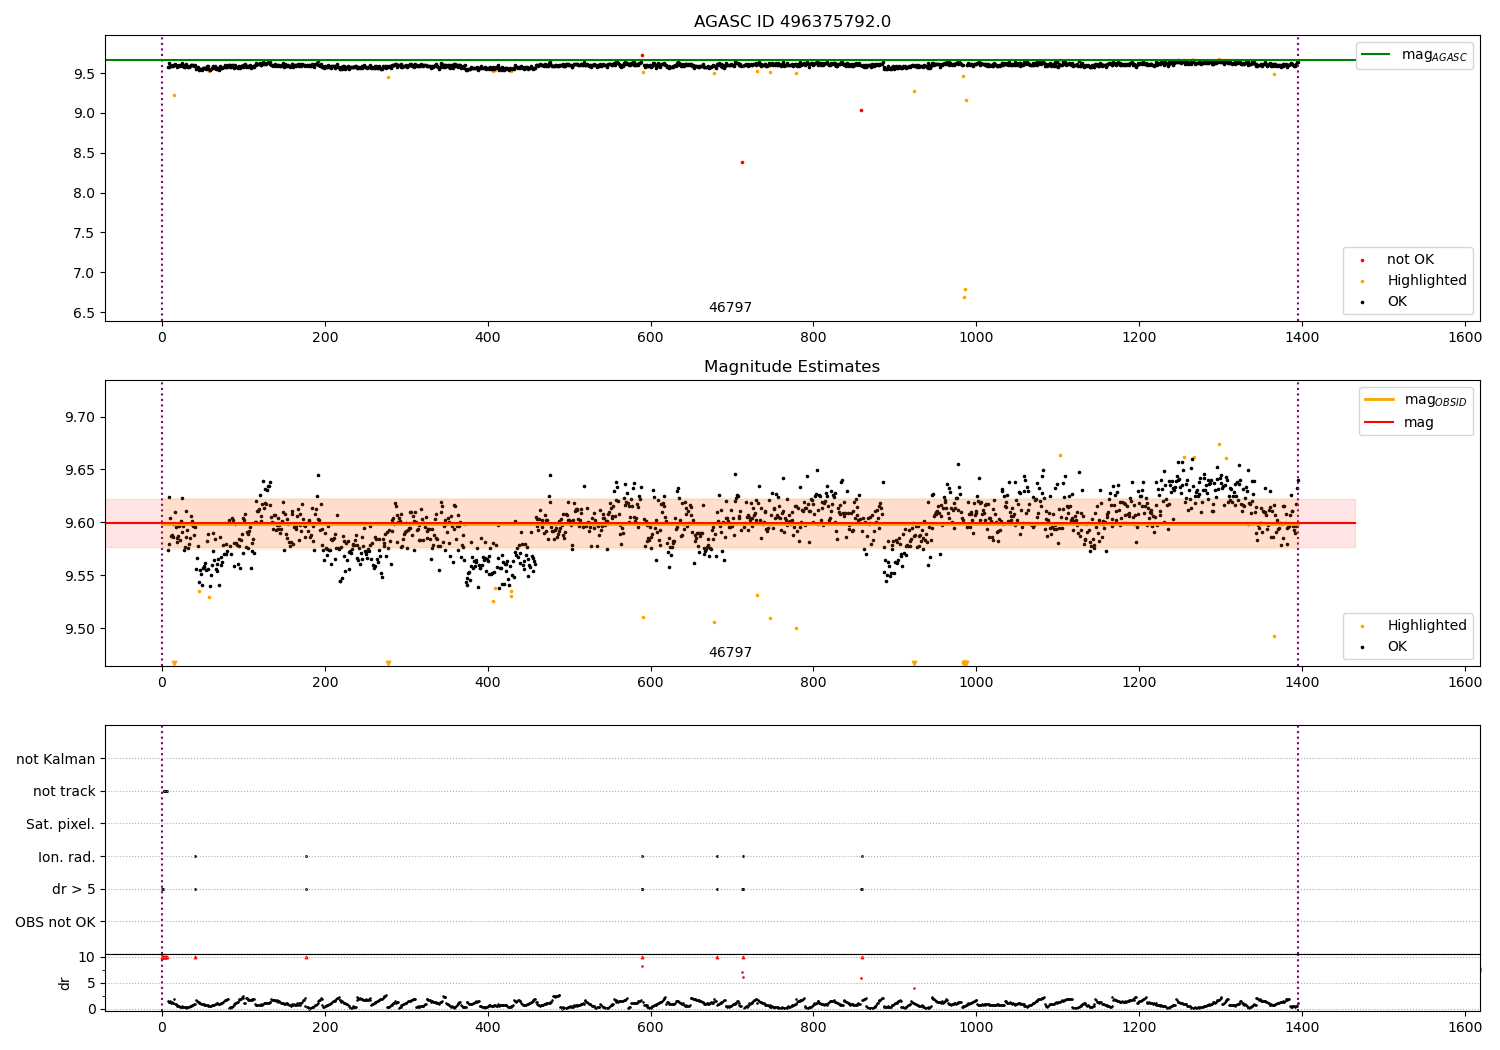Click the mag OBSID legend label in middle plot
Image resolution: width=1500 pixels, height=1050 pixels.
coord(1435,400)
